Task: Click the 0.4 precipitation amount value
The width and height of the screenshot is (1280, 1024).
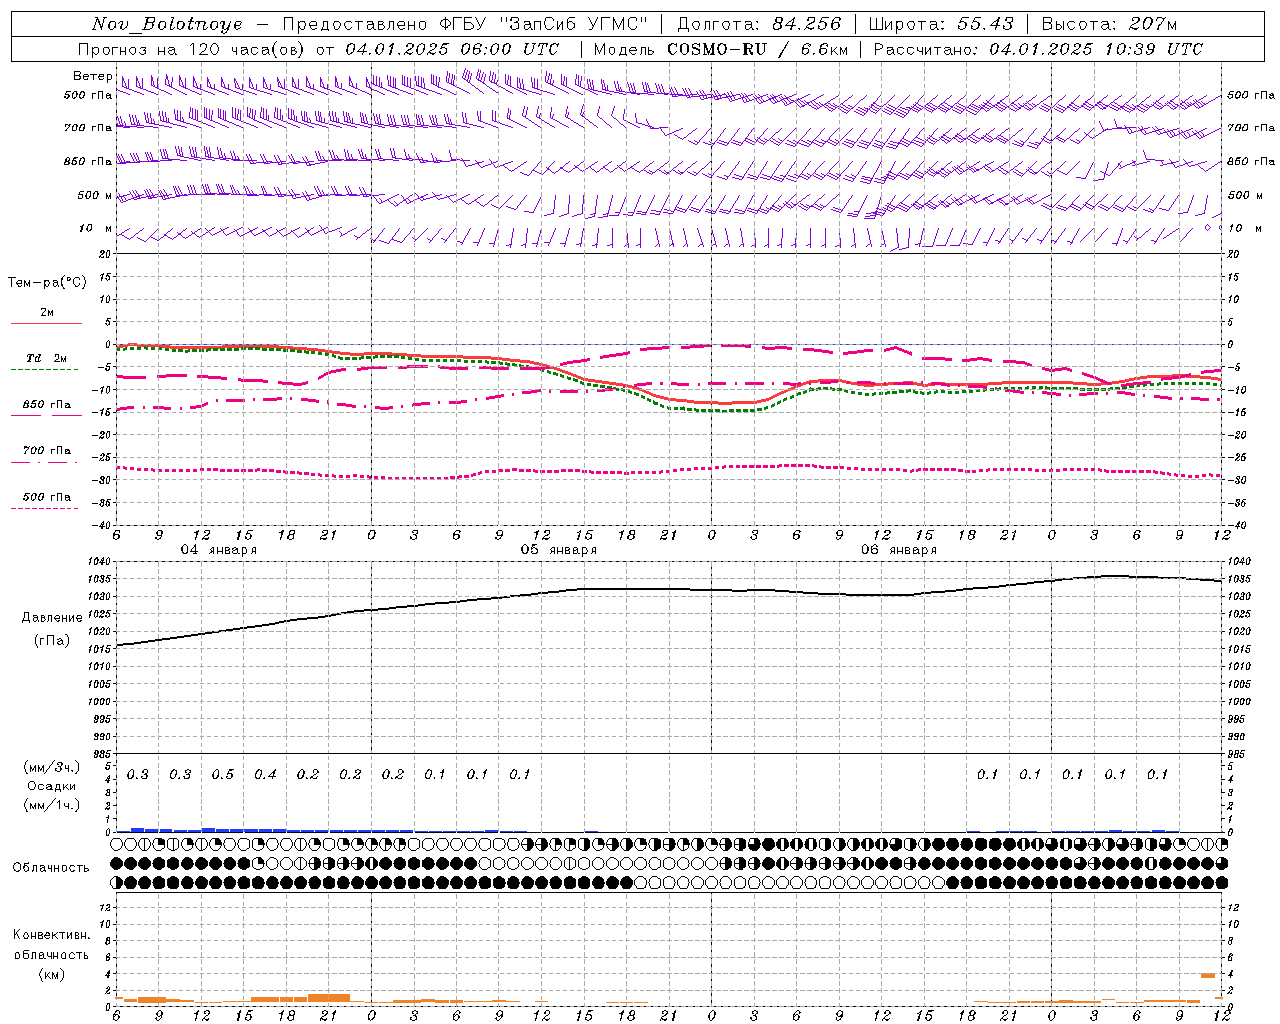Action: coord(265,775)
